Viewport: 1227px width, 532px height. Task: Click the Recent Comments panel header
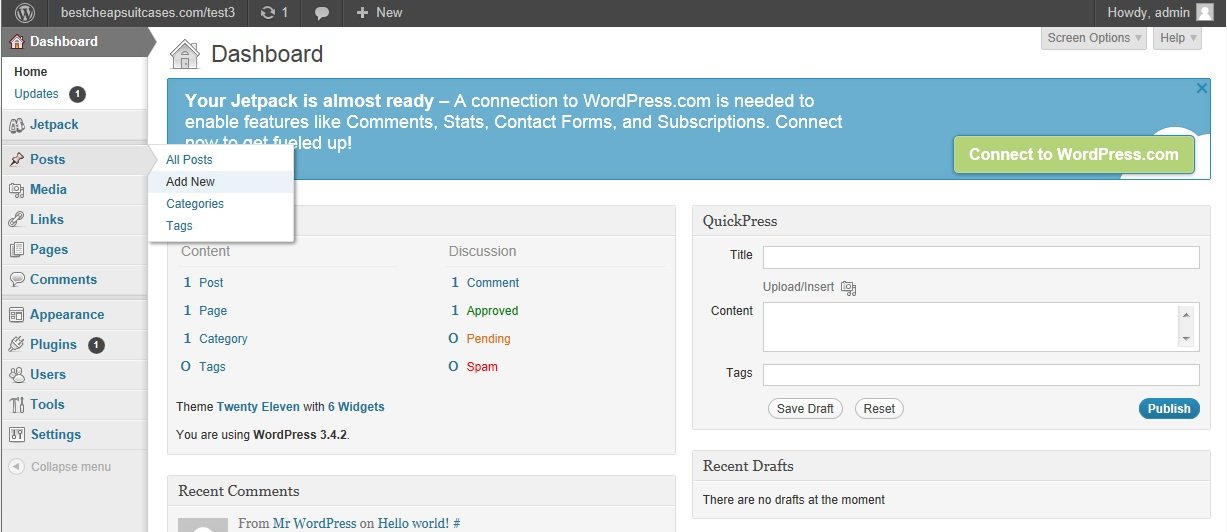(422, 491)
